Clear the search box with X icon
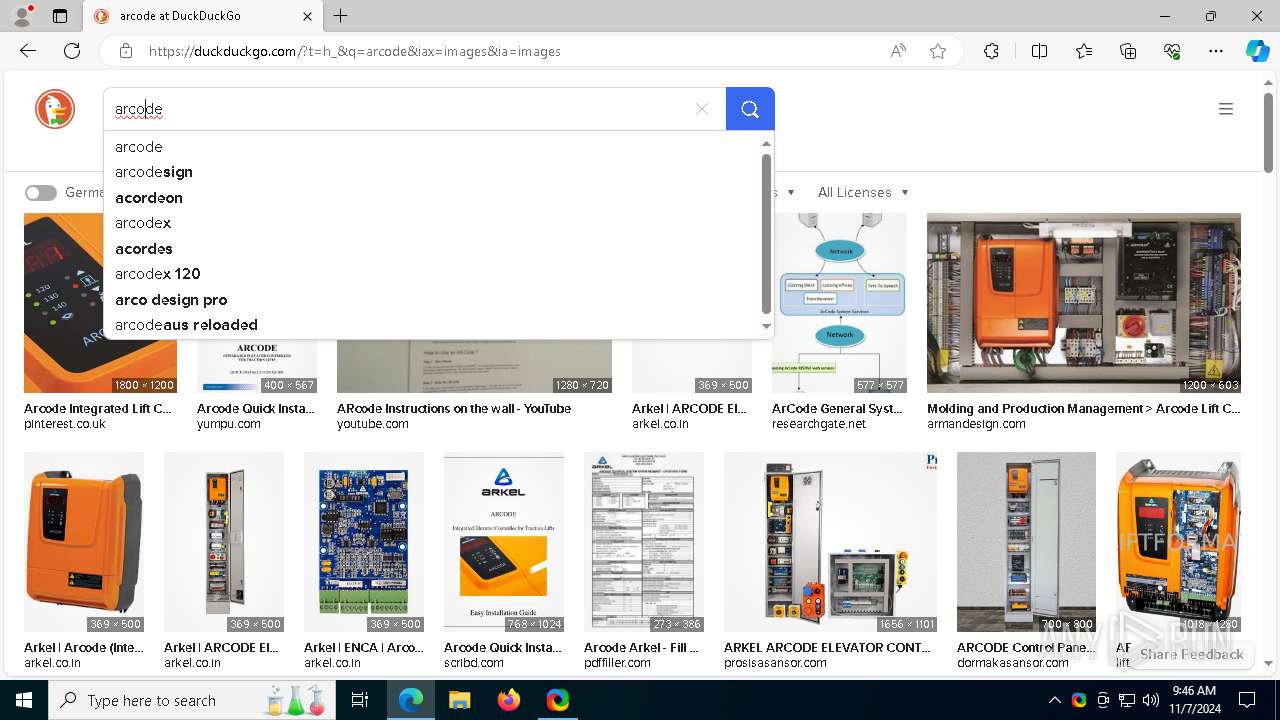This screenshot has height=720, width=1280. coord(702,109)
